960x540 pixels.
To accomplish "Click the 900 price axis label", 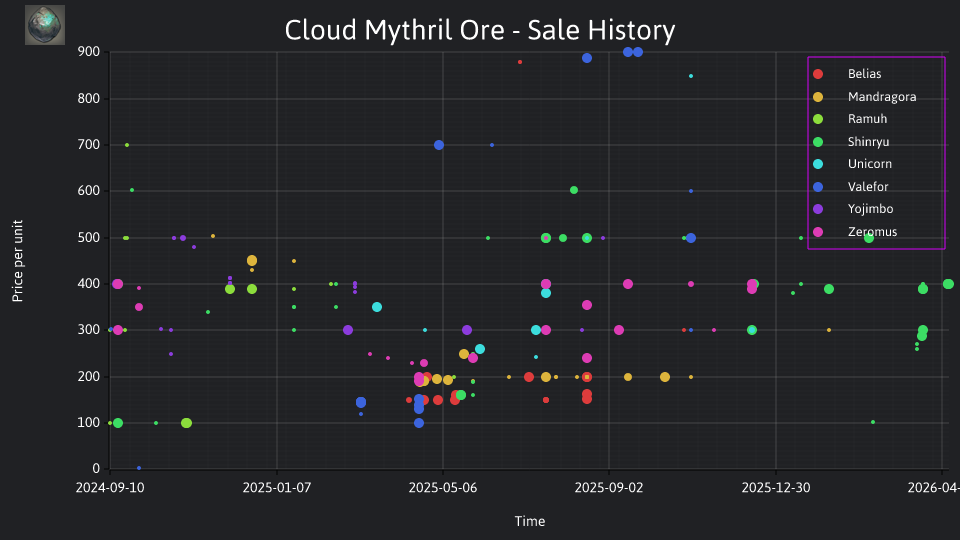I will [x=89, y=52].
